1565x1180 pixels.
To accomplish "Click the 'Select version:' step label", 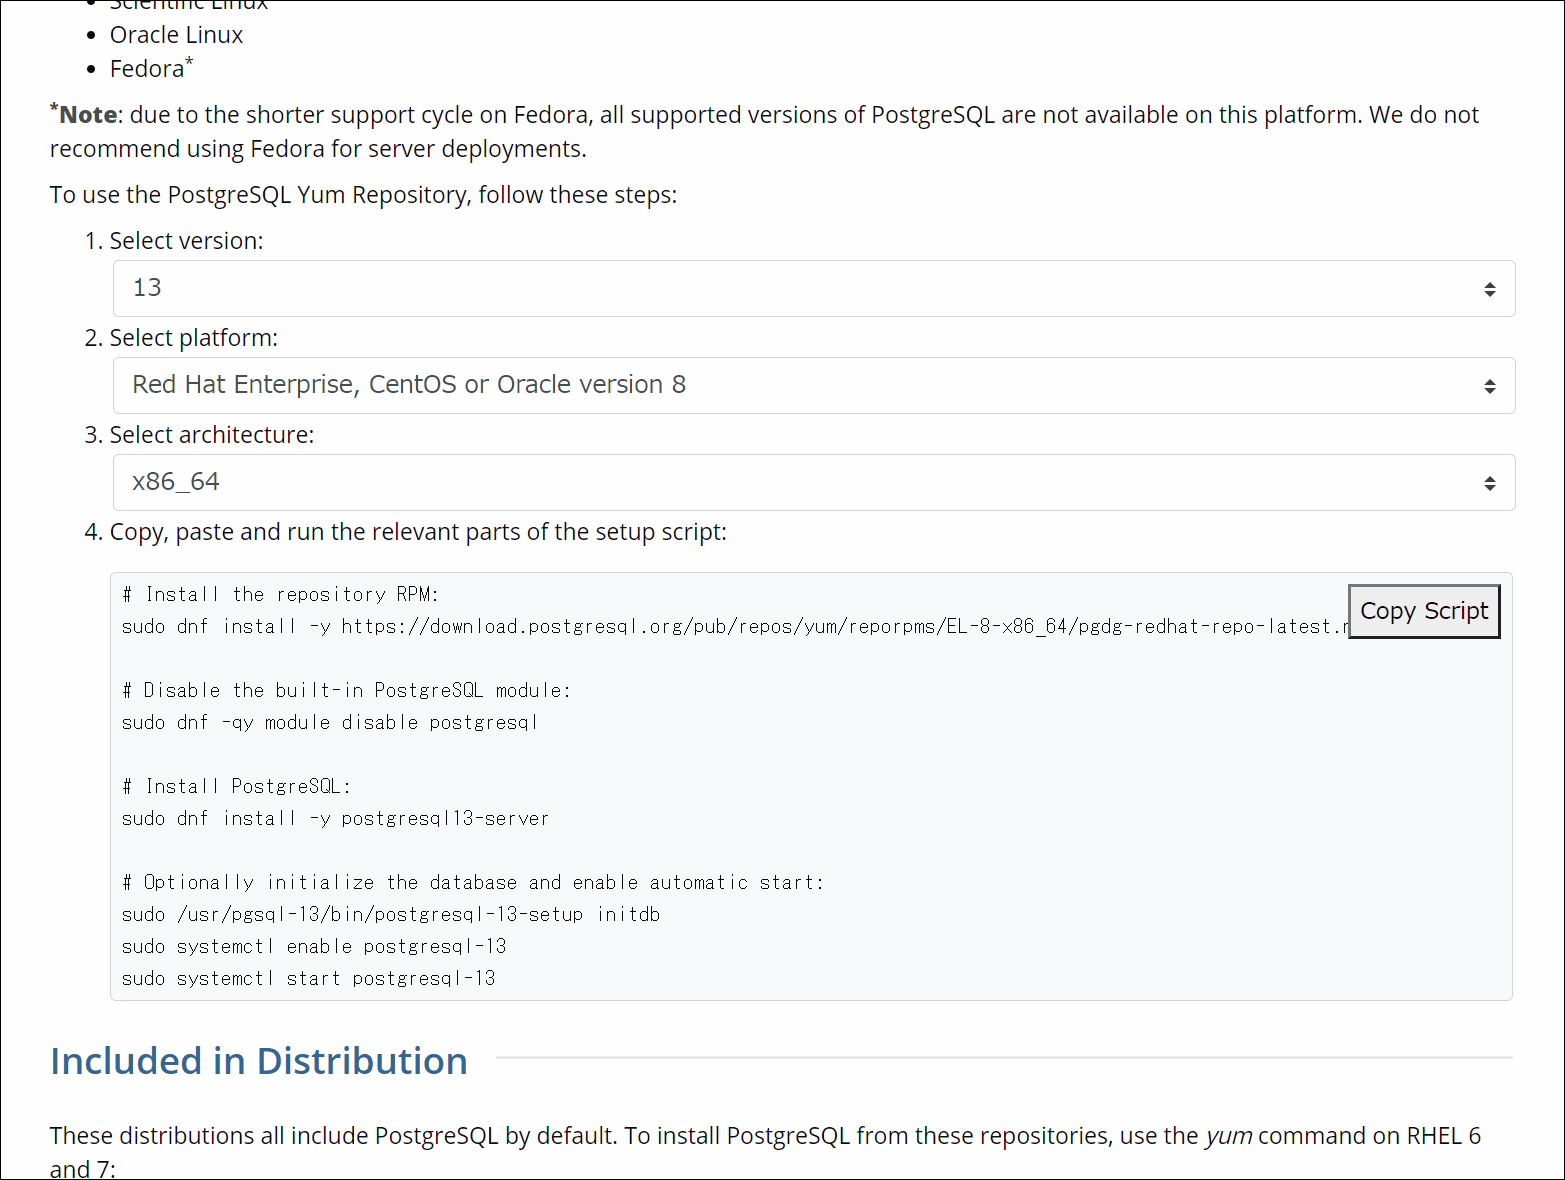I will point(186,241).
